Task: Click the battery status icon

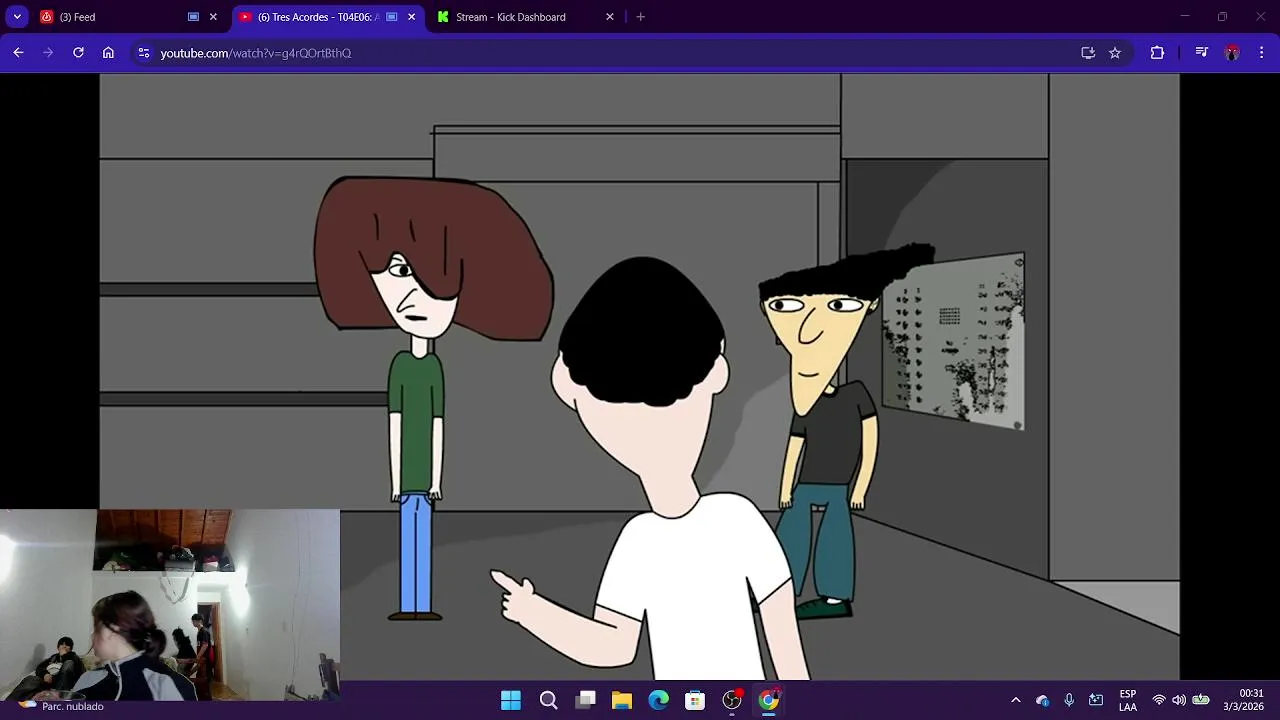Action: coord(1201,700)
